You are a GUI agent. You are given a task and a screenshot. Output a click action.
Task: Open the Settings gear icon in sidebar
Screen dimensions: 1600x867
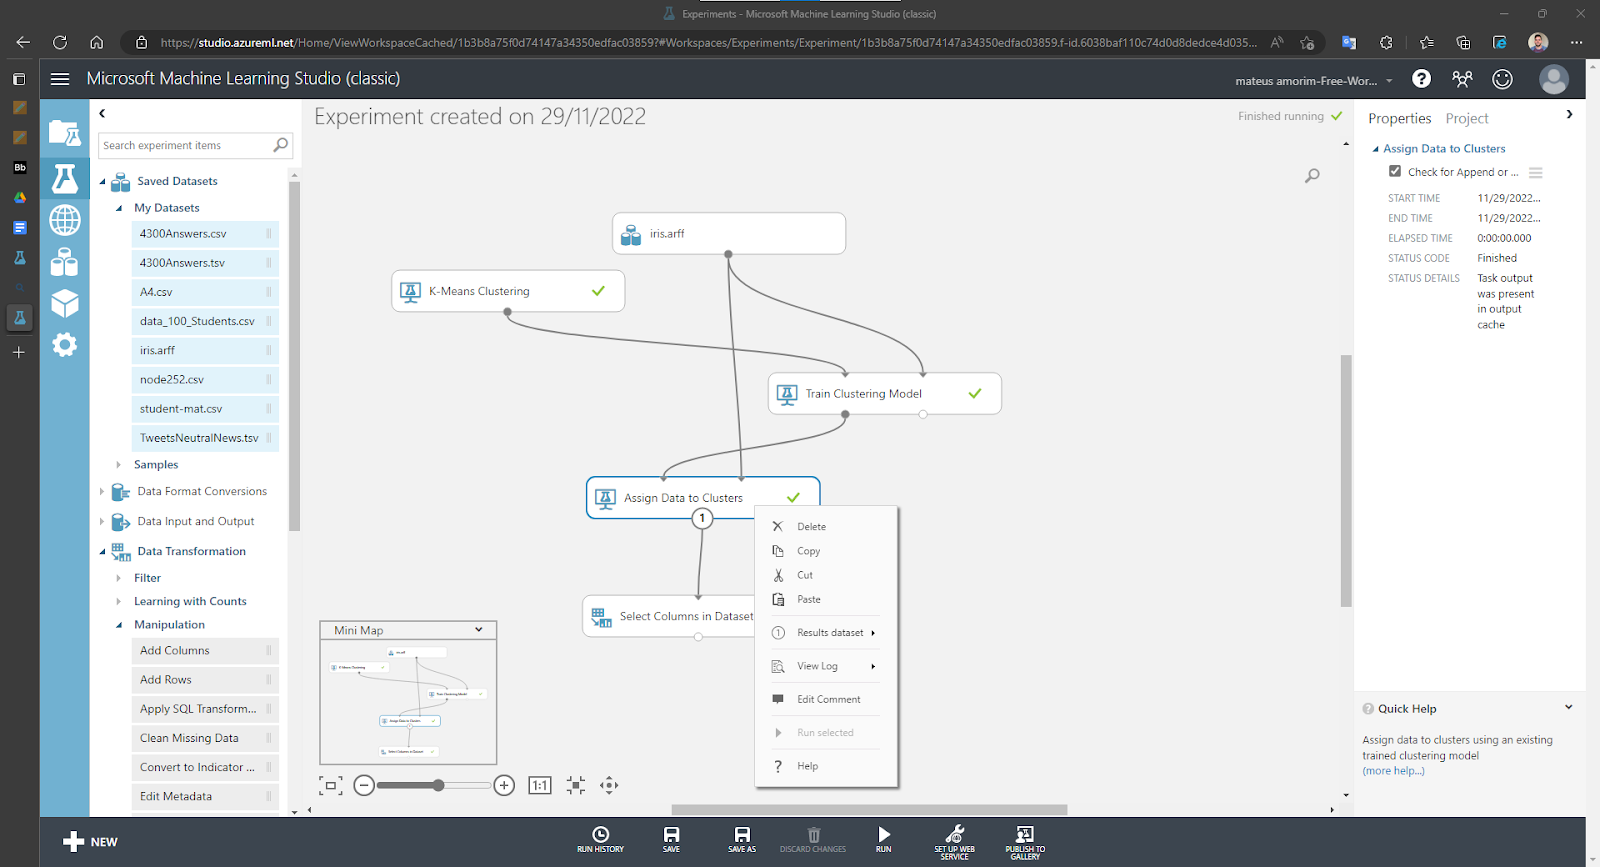coord(65,345)
